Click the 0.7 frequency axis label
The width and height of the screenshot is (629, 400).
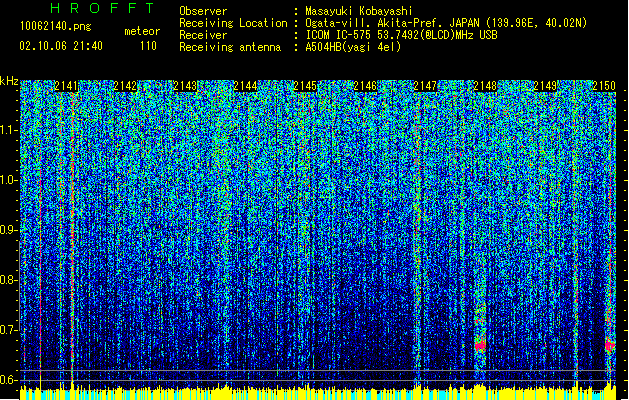9,330
